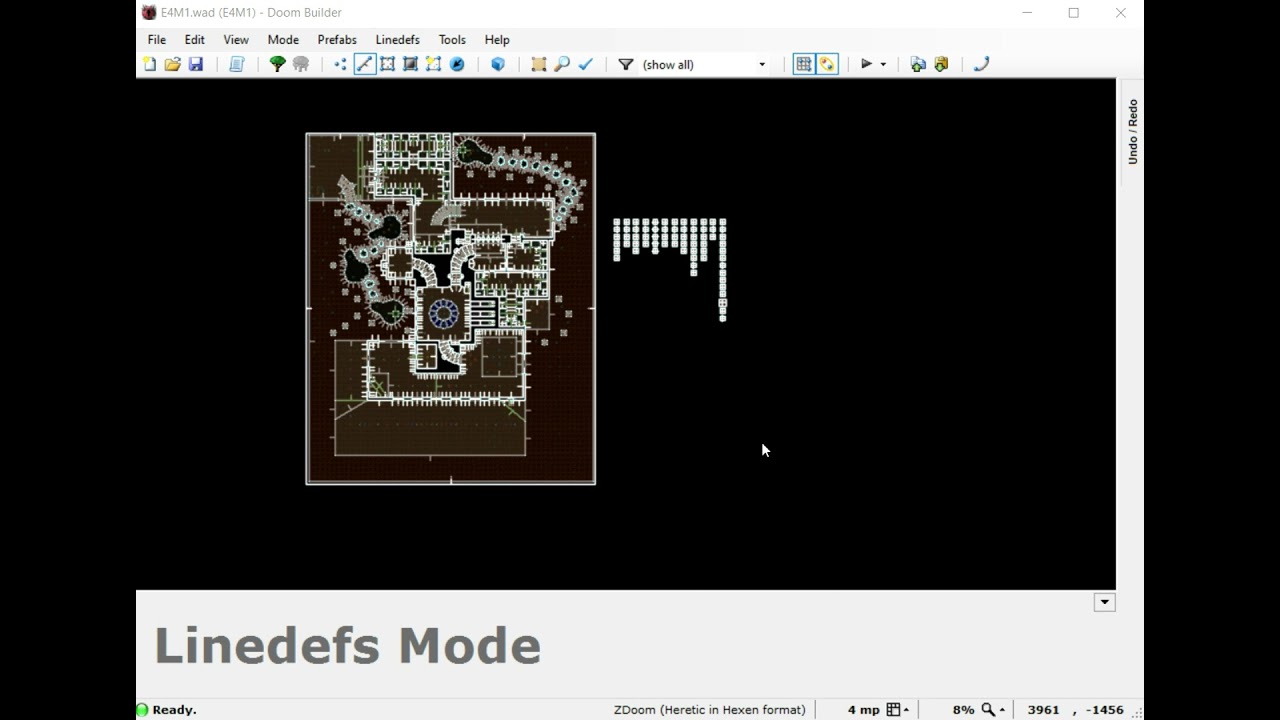Close the Doom Builder window
1280x720 pixels.
coord(1120,13)
